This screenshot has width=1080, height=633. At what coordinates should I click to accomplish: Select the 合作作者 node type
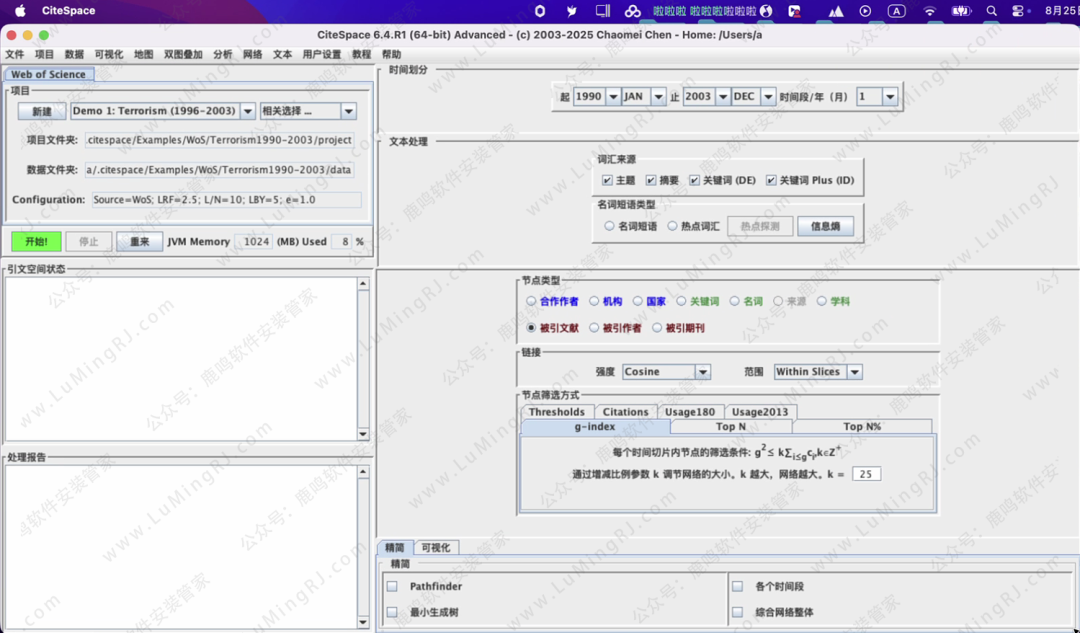pyautogui.click(x=532, y=301)
